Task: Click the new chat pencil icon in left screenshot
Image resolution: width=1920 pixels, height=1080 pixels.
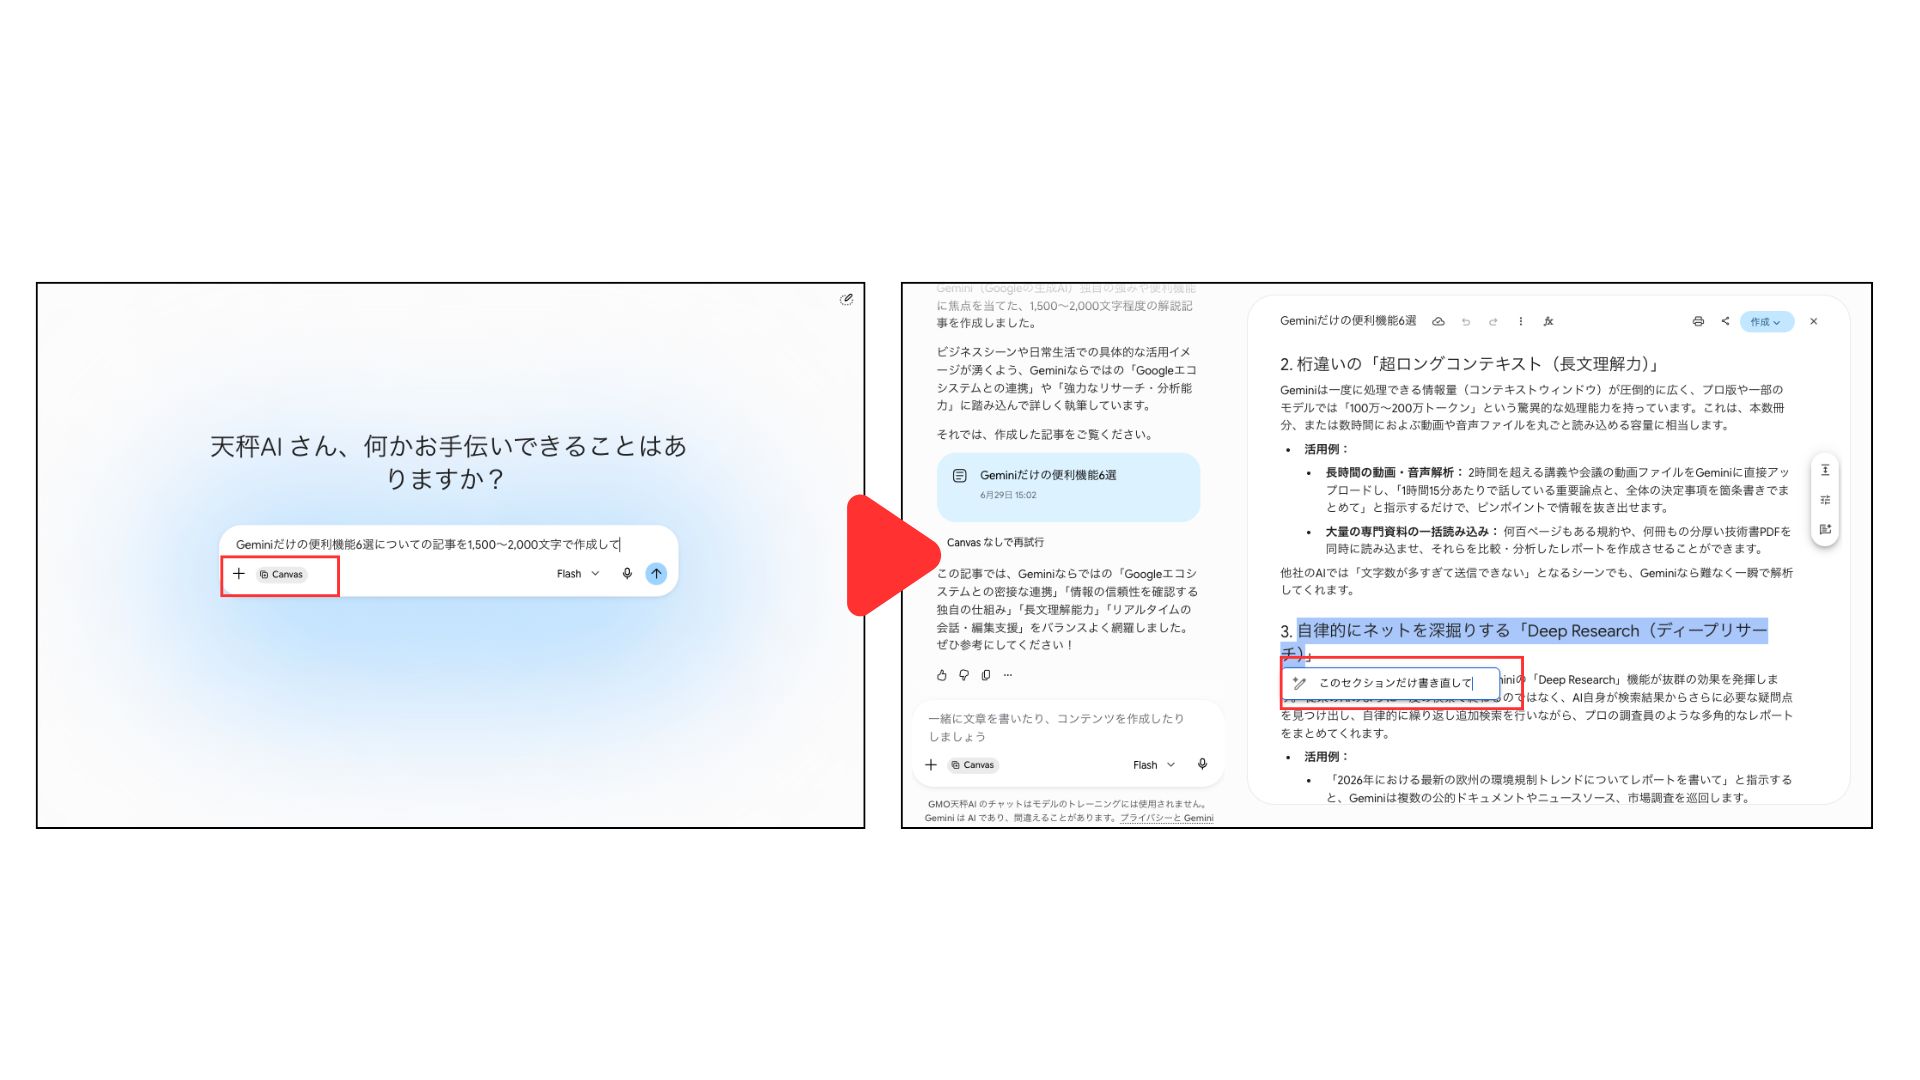Action: tap(846, 299)
